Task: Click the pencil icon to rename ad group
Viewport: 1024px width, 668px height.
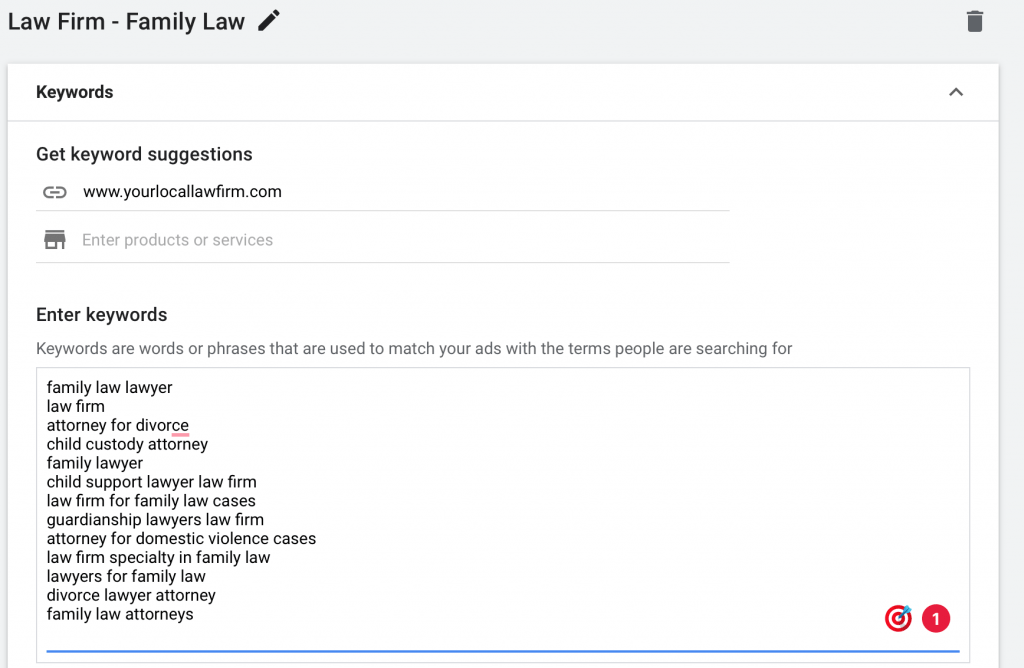Action: (268, 21)
